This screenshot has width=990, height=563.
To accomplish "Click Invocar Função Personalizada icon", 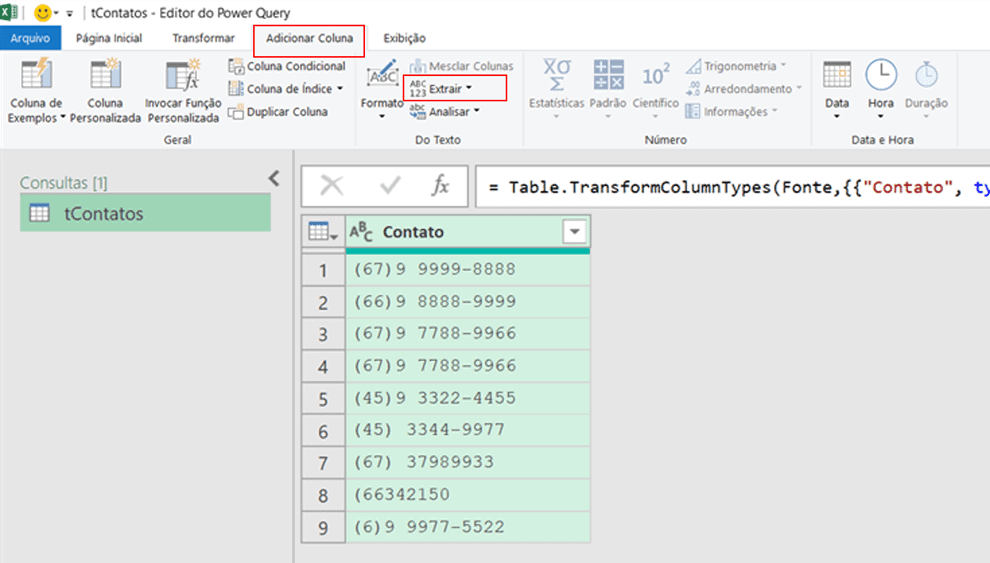I will tap(183, 76).
